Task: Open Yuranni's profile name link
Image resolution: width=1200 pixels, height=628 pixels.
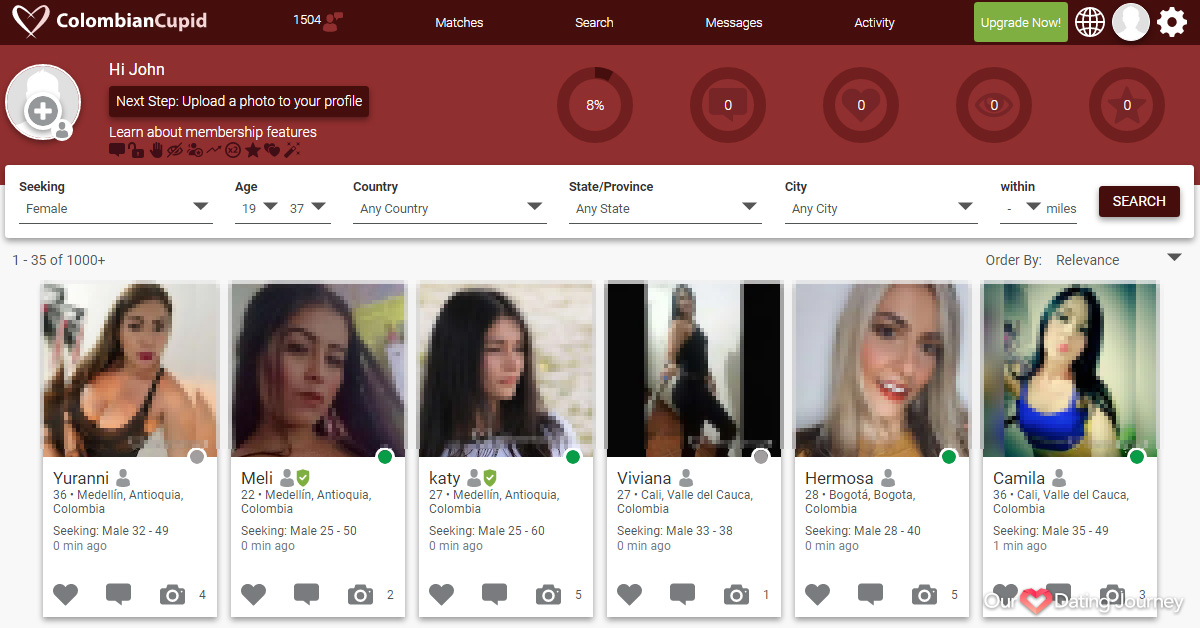Action: [x=81, y=478]
